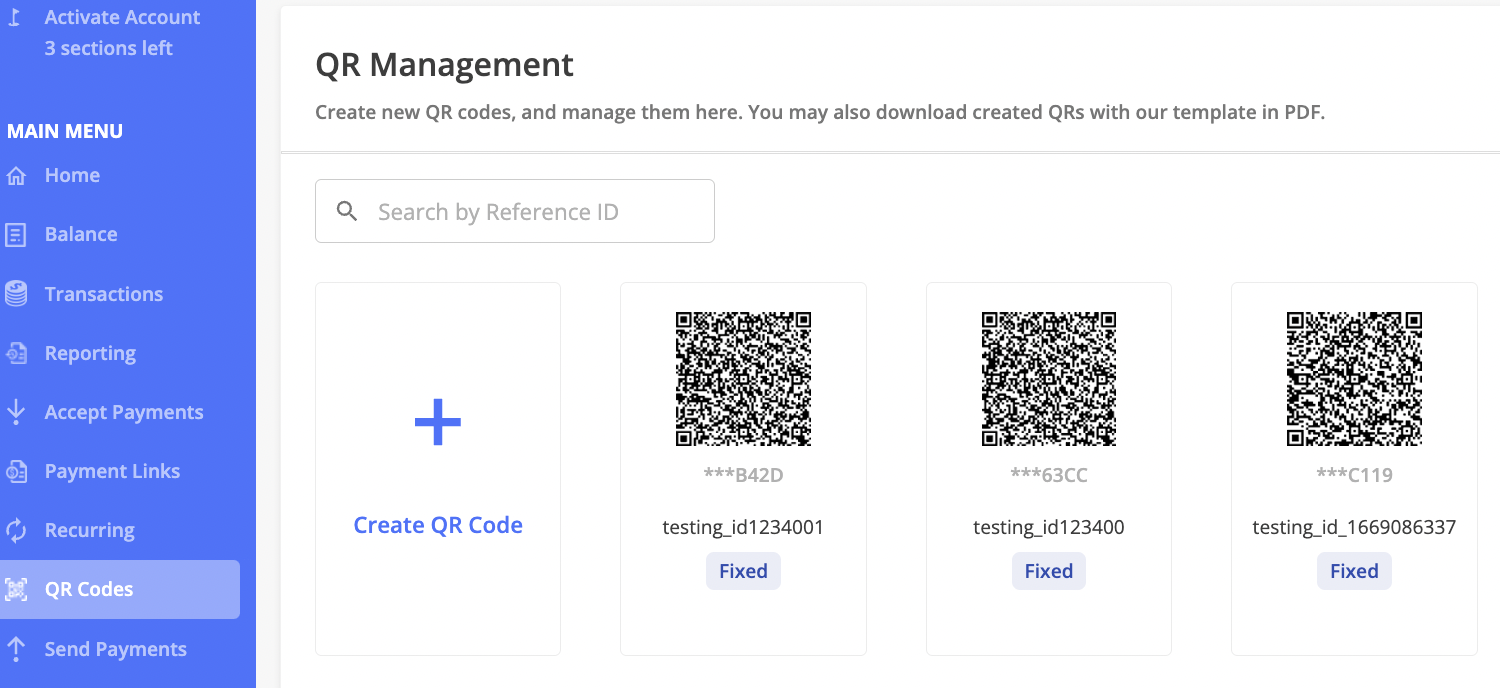Click the Reporting document icon

coord(16,353)
